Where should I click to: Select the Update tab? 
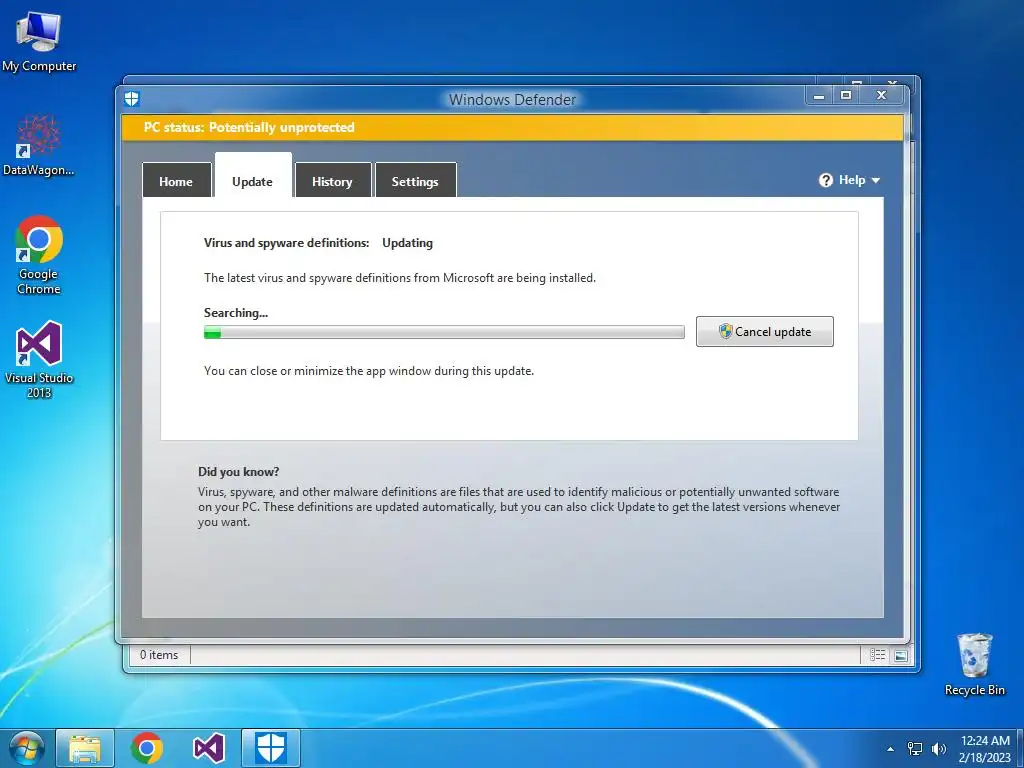coord(253,176)
